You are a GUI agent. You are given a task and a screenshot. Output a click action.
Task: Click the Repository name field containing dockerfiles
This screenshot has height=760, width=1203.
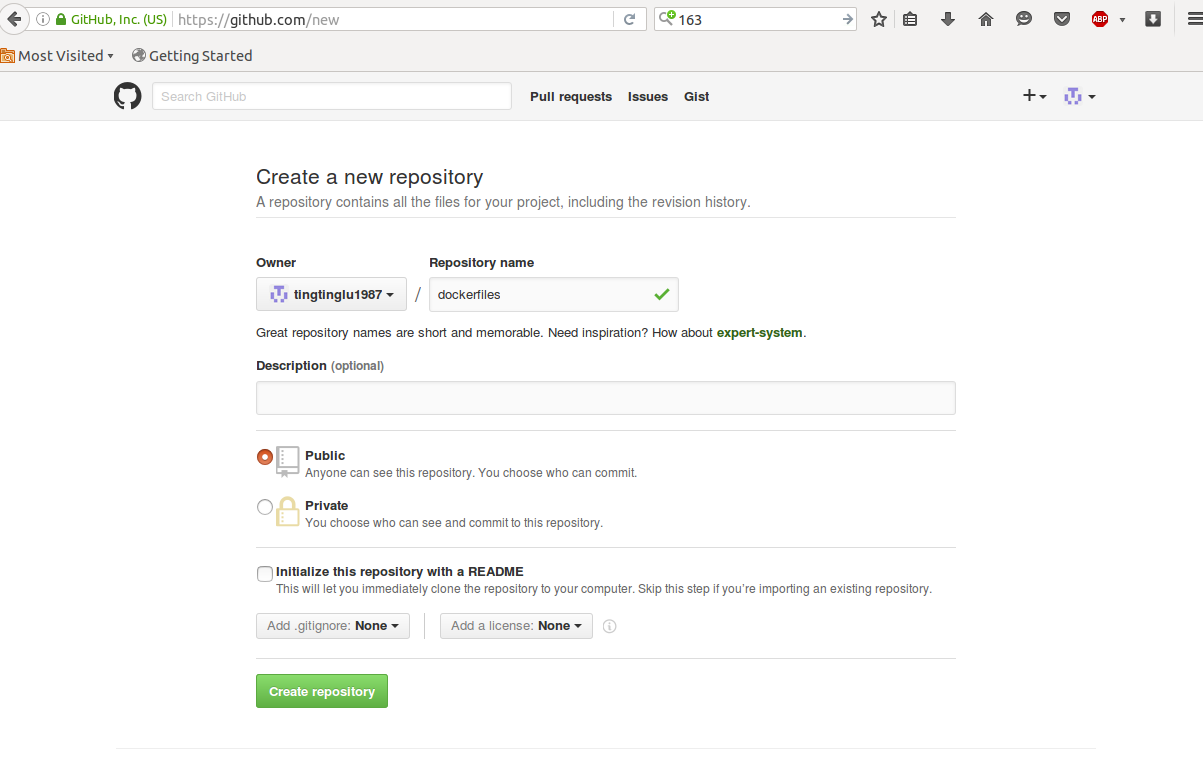pyautogui.click(x=554, y=295)
